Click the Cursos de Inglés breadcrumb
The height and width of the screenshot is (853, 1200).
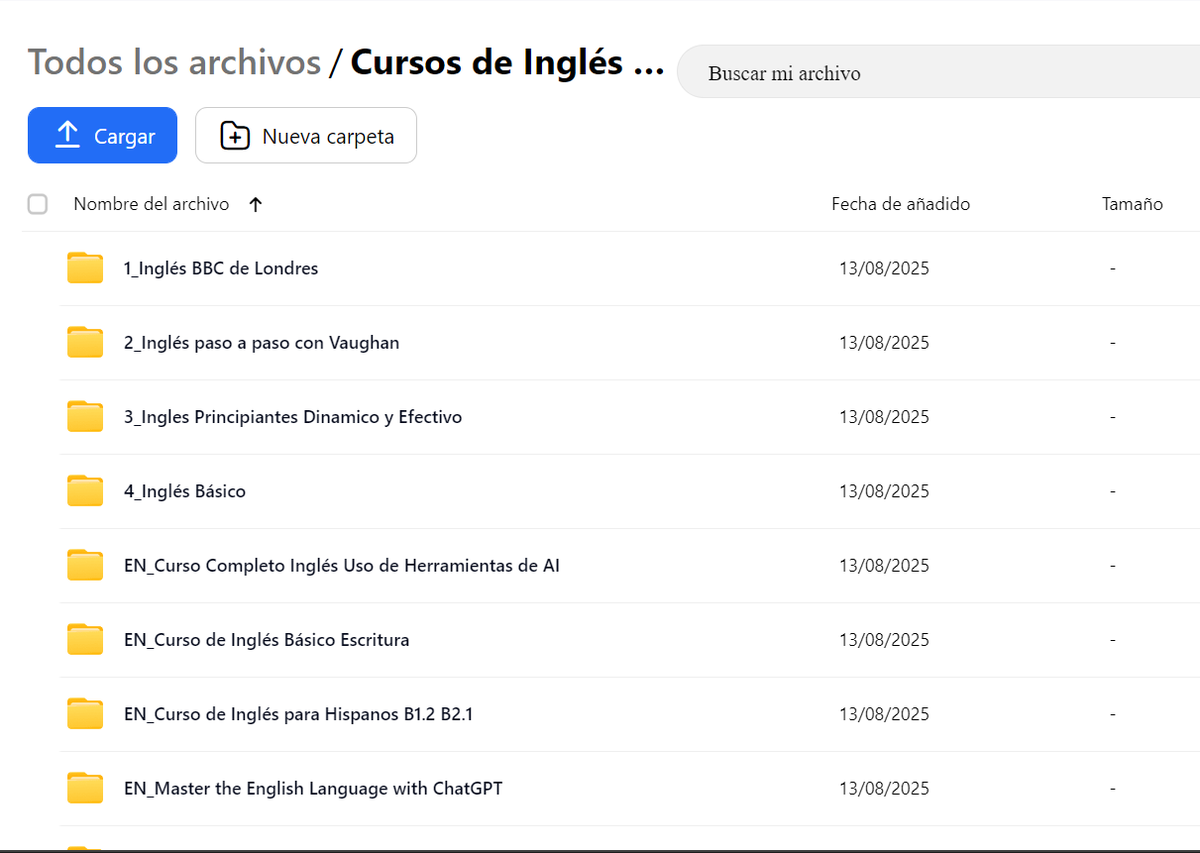point(507,62)
